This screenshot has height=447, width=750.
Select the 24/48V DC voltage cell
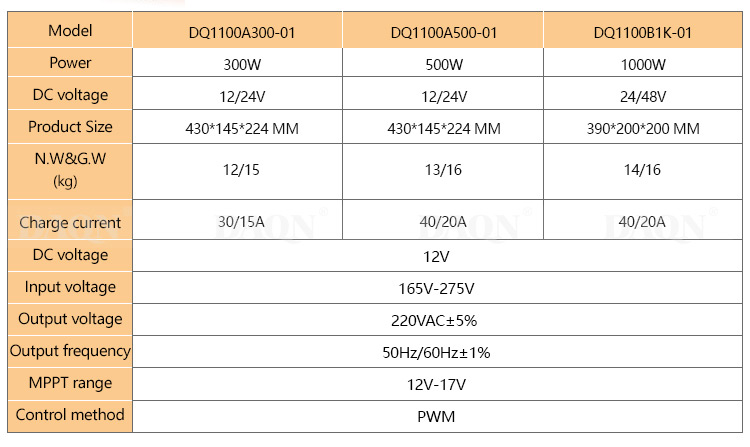pos(643,94)
